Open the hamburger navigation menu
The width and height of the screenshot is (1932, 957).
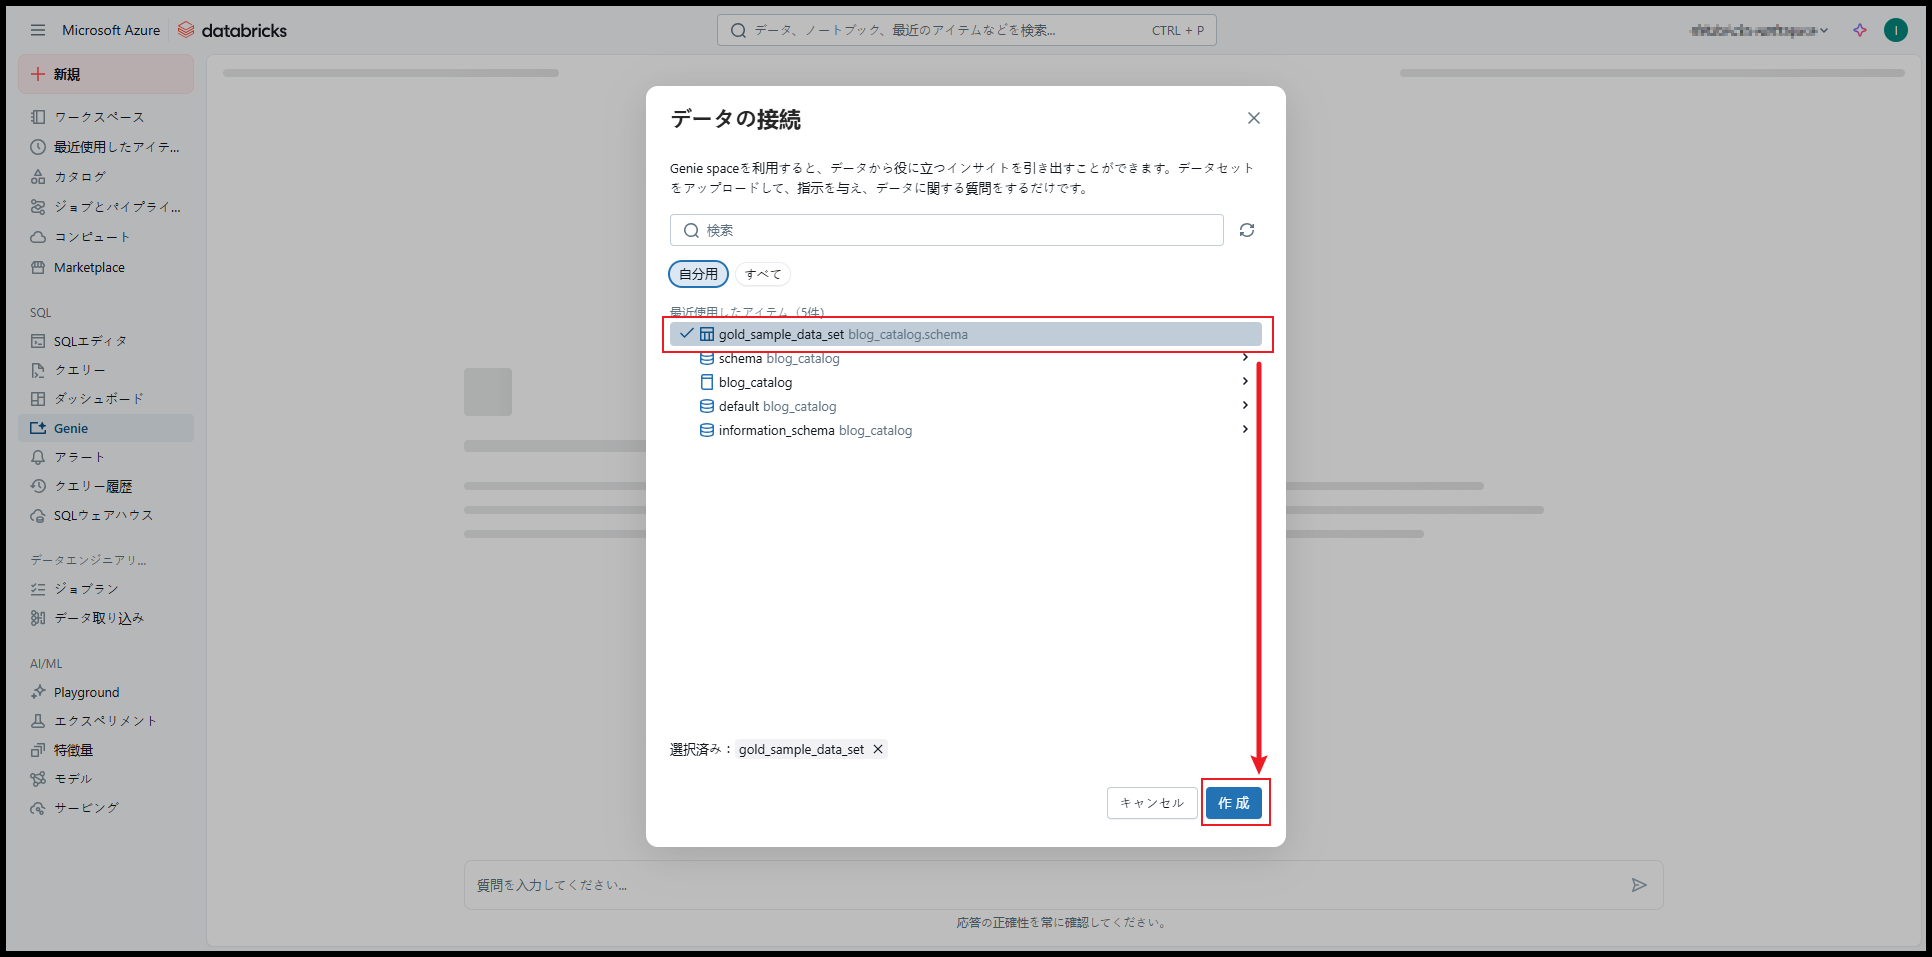point(38,30)
